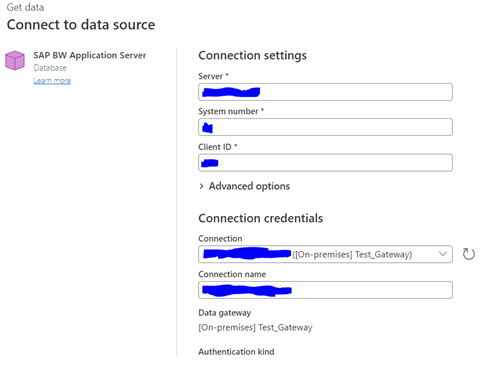Click the Connection credentials heading

pyautogui.click(x=261, y=218)
